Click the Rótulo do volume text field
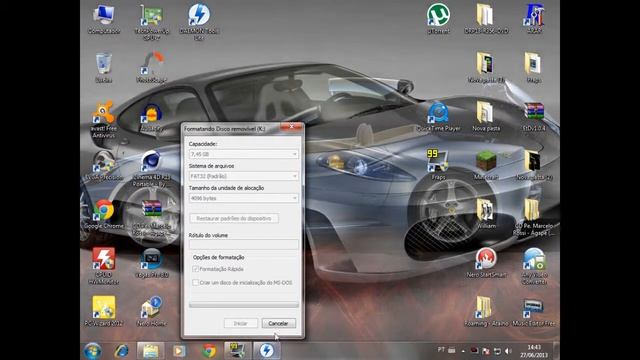 (x=244, y=244)
